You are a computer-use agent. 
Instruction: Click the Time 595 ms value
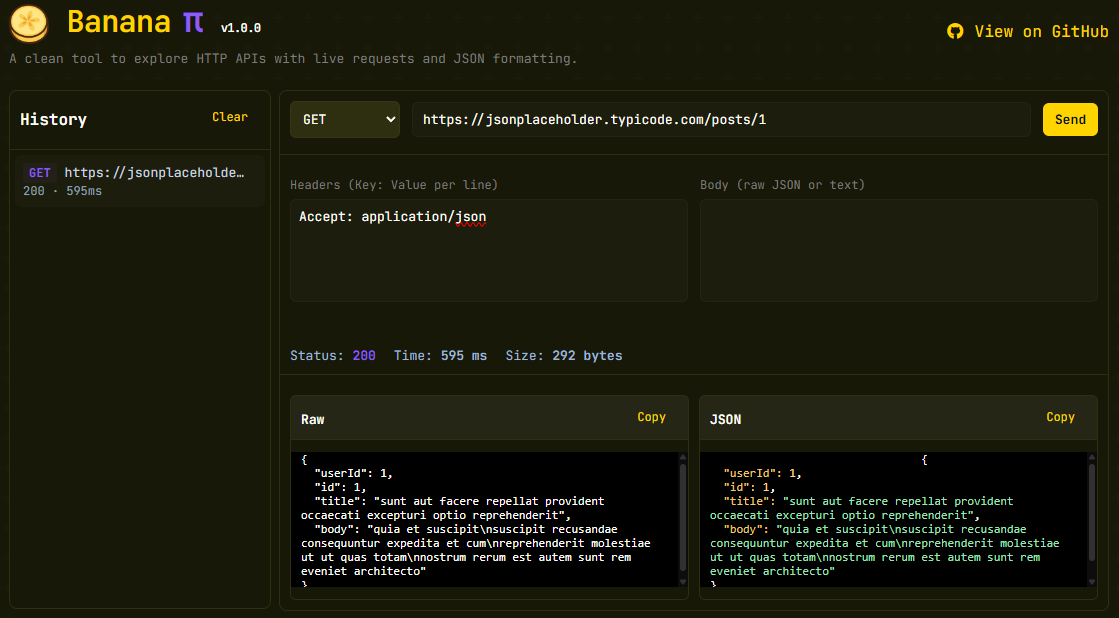(464, 355)
